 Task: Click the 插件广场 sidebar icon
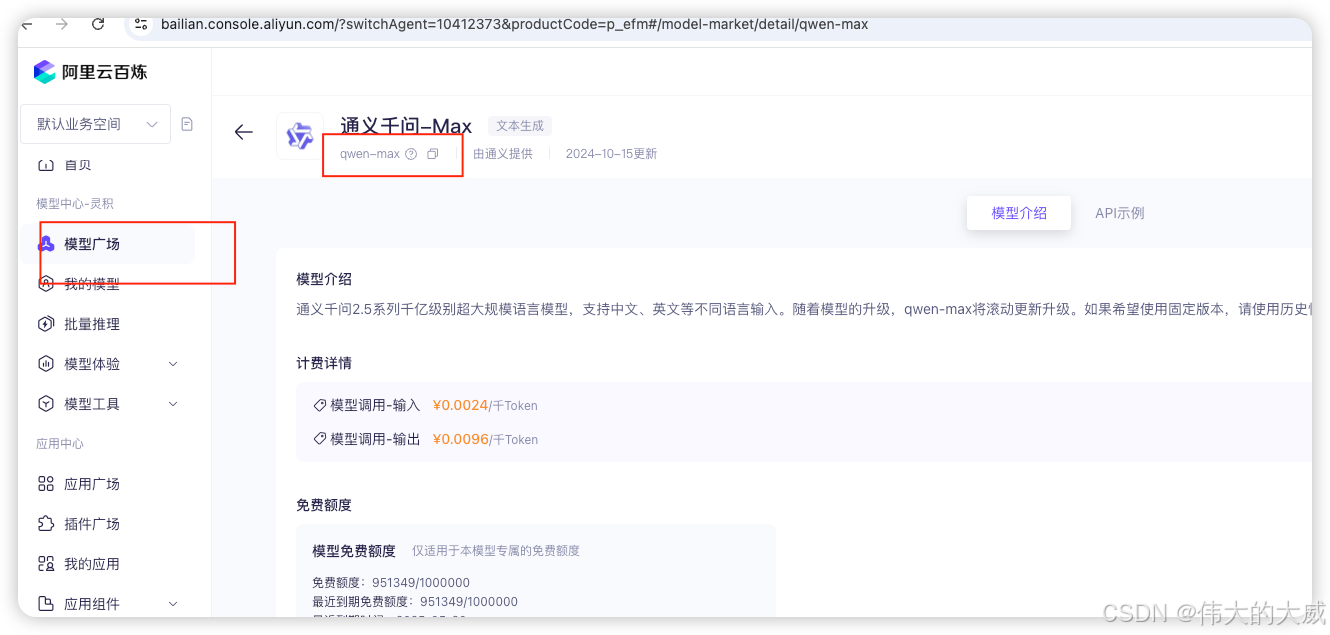[46, 524]
